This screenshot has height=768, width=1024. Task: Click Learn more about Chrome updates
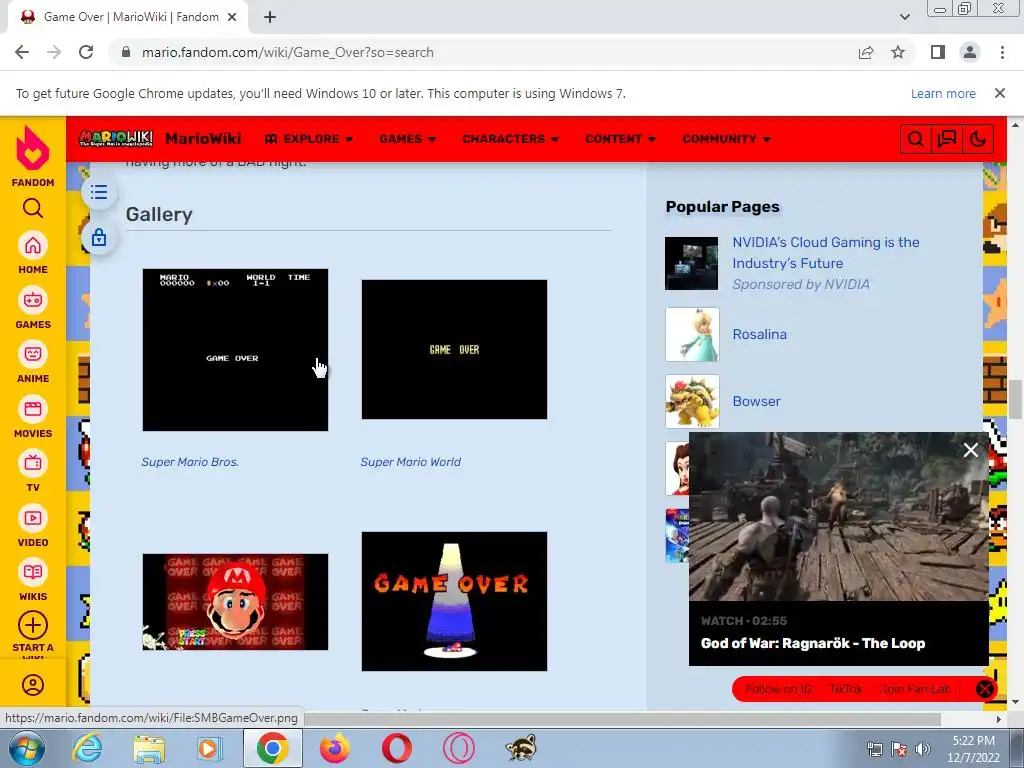pyautogui.click(x=943, y=93)
